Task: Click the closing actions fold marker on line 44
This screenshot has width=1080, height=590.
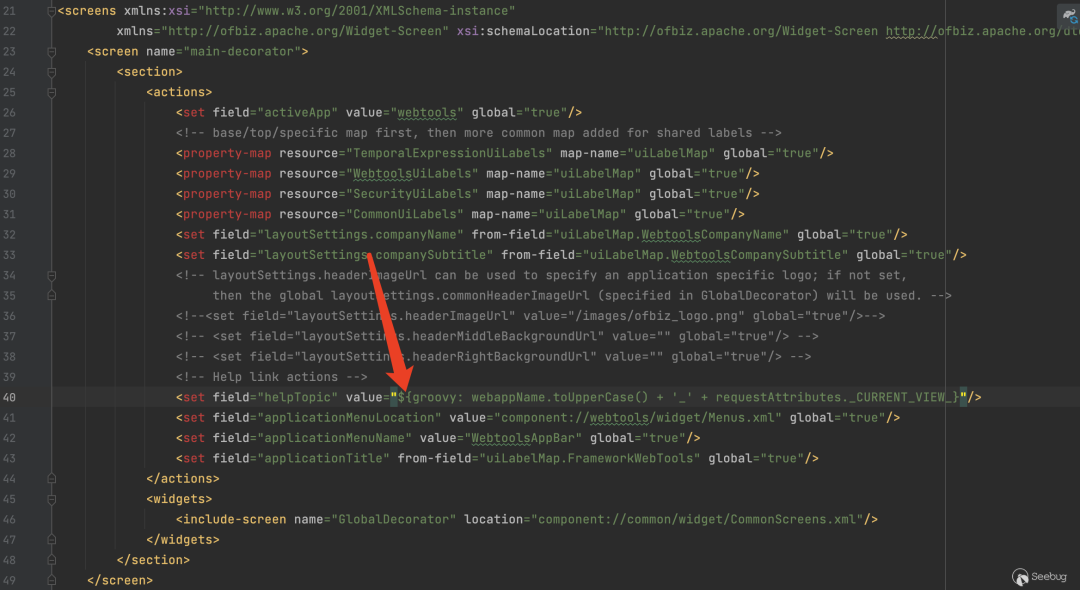Action: (x=52, y=478)
